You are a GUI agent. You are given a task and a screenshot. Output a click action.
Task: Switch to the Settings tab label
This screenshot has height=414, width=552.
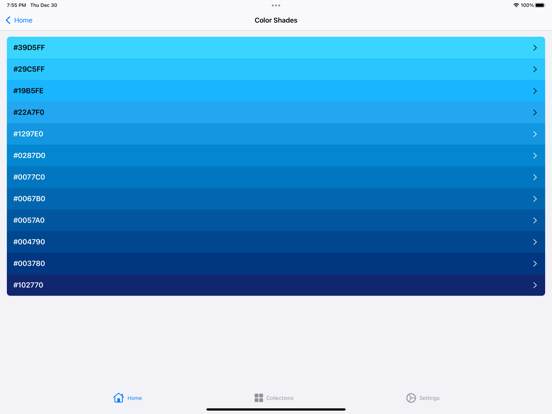429,398
